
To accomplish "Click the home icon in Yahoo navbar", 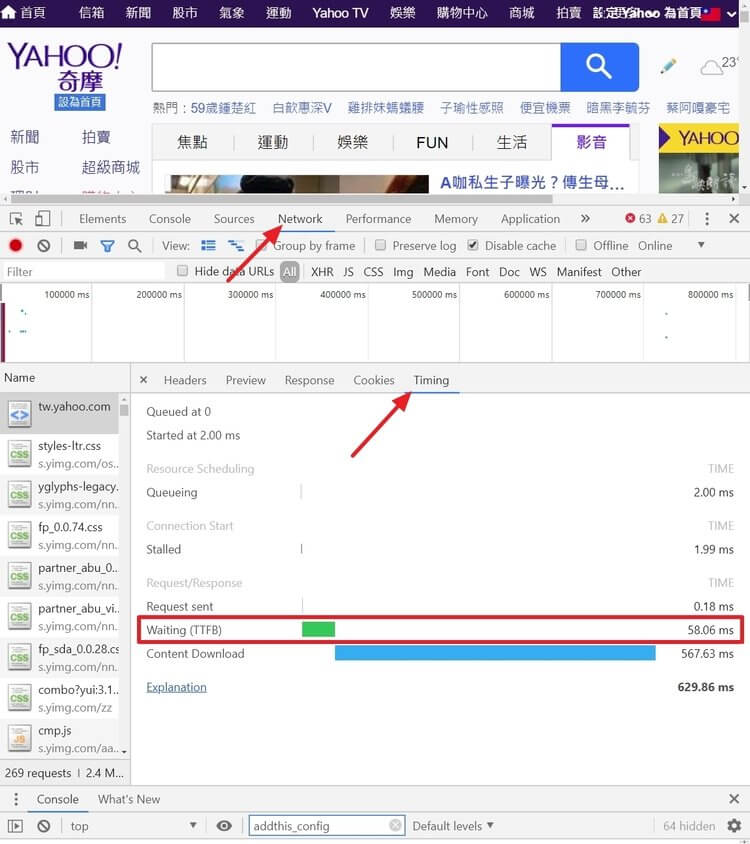I will coord(9,12).
